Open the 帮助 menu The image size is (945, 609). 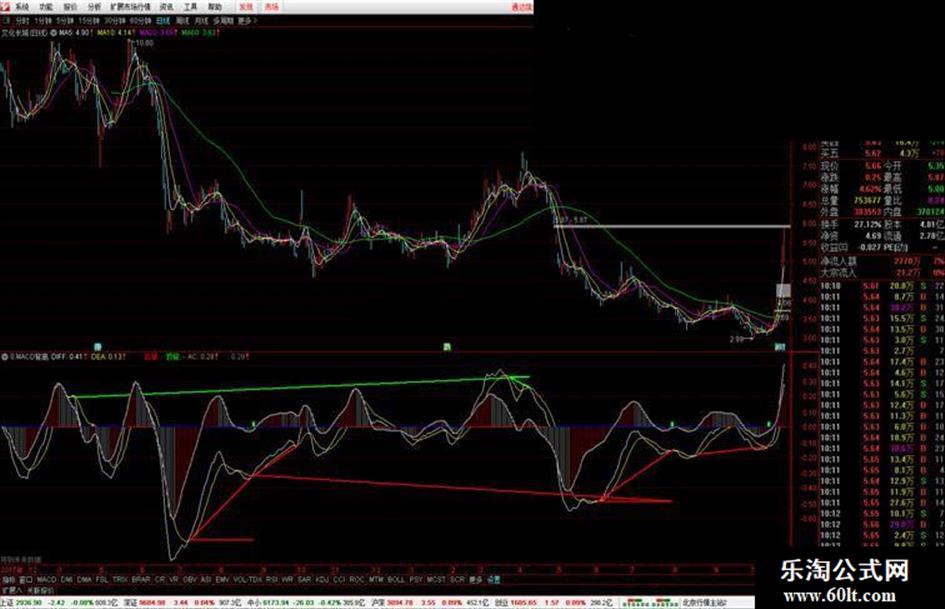click(x=215, y=7)
